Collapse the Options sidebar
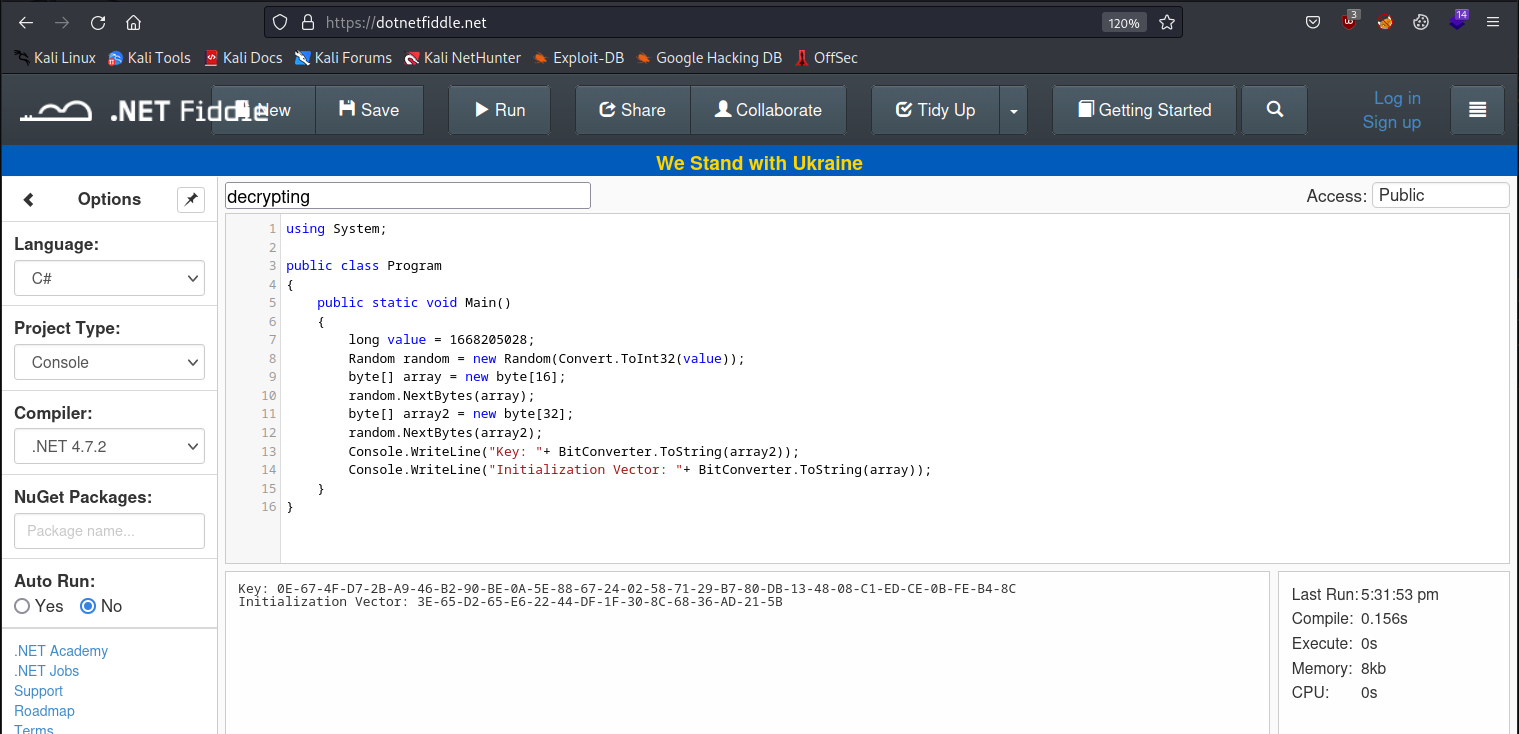The width and height of the screenshot is (1519, 734). tap(28, 199)
